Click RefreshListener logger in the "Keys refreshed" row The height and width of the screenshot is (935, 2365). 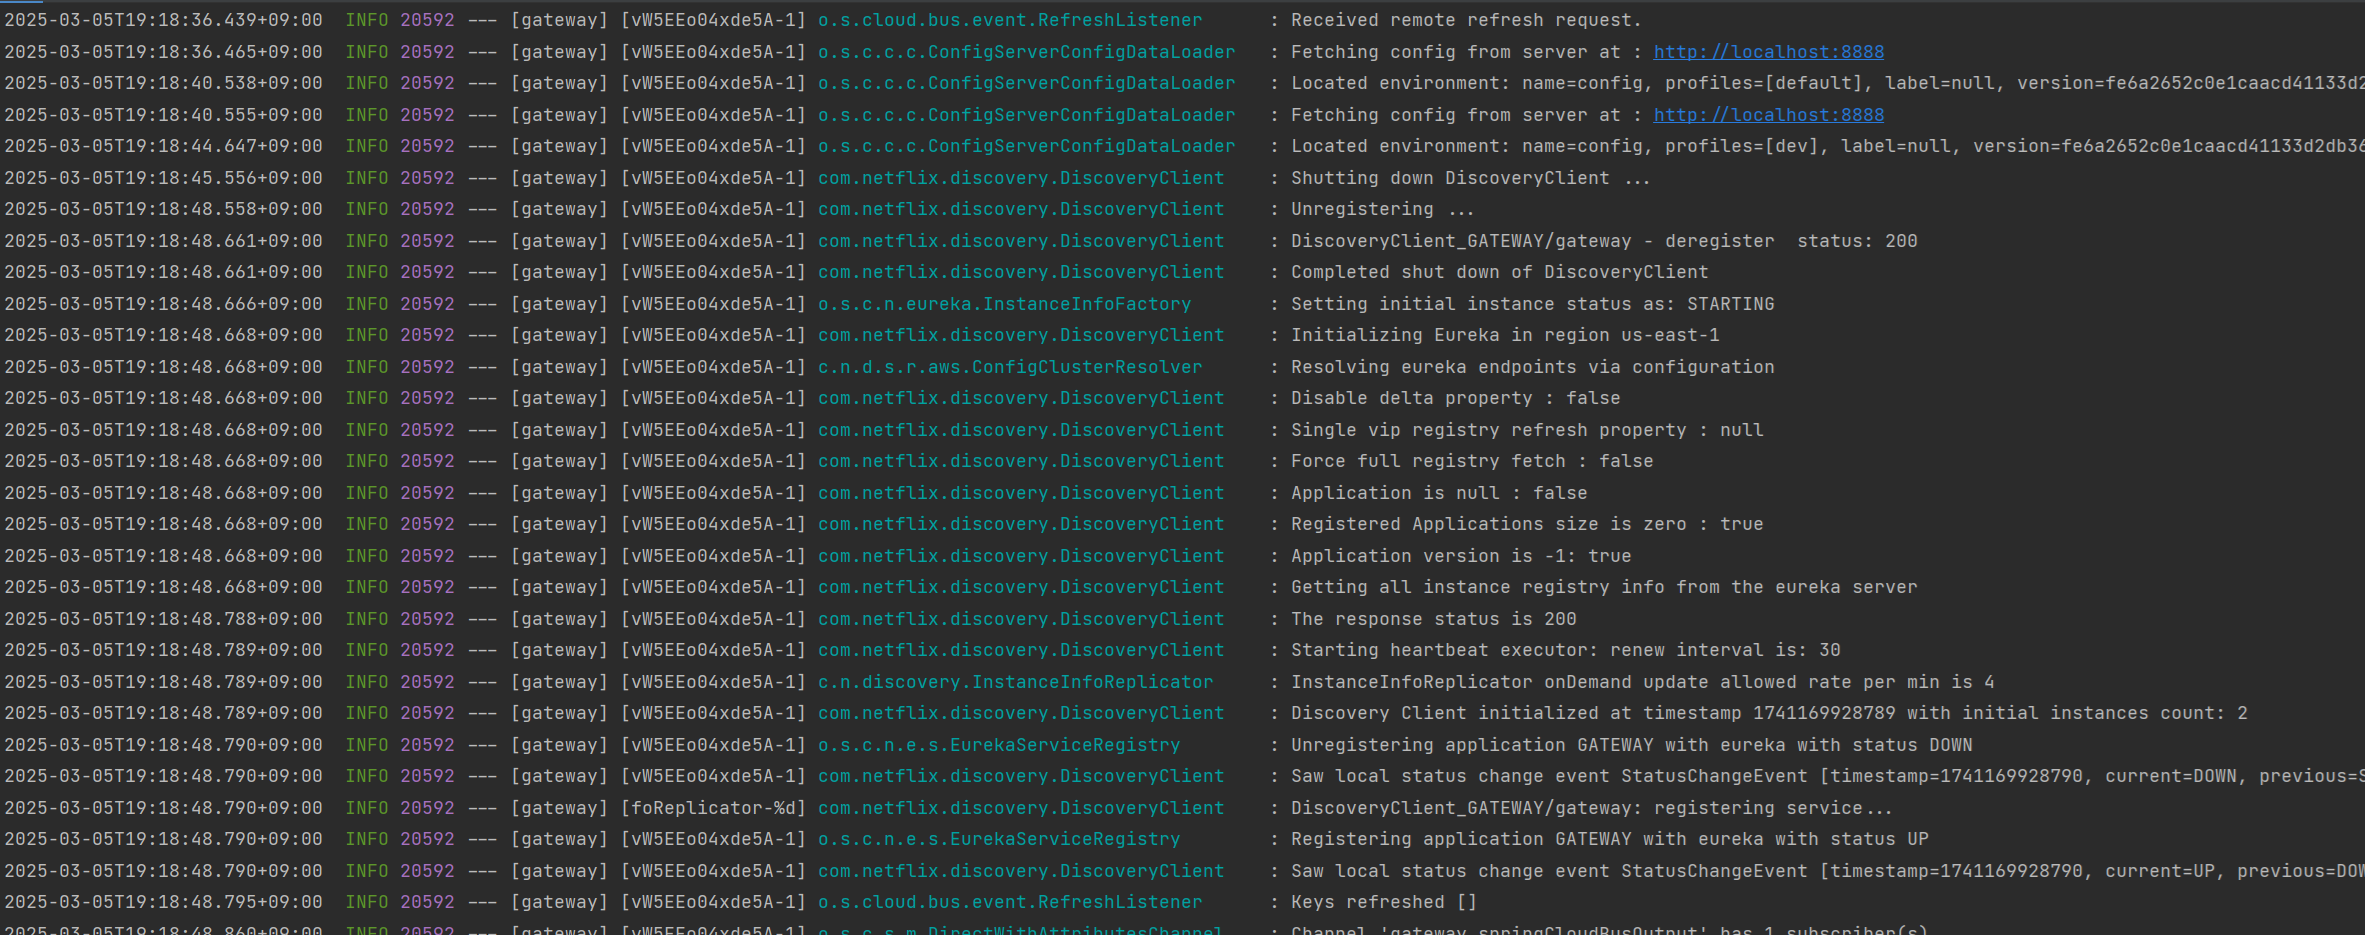[1010, 902]
